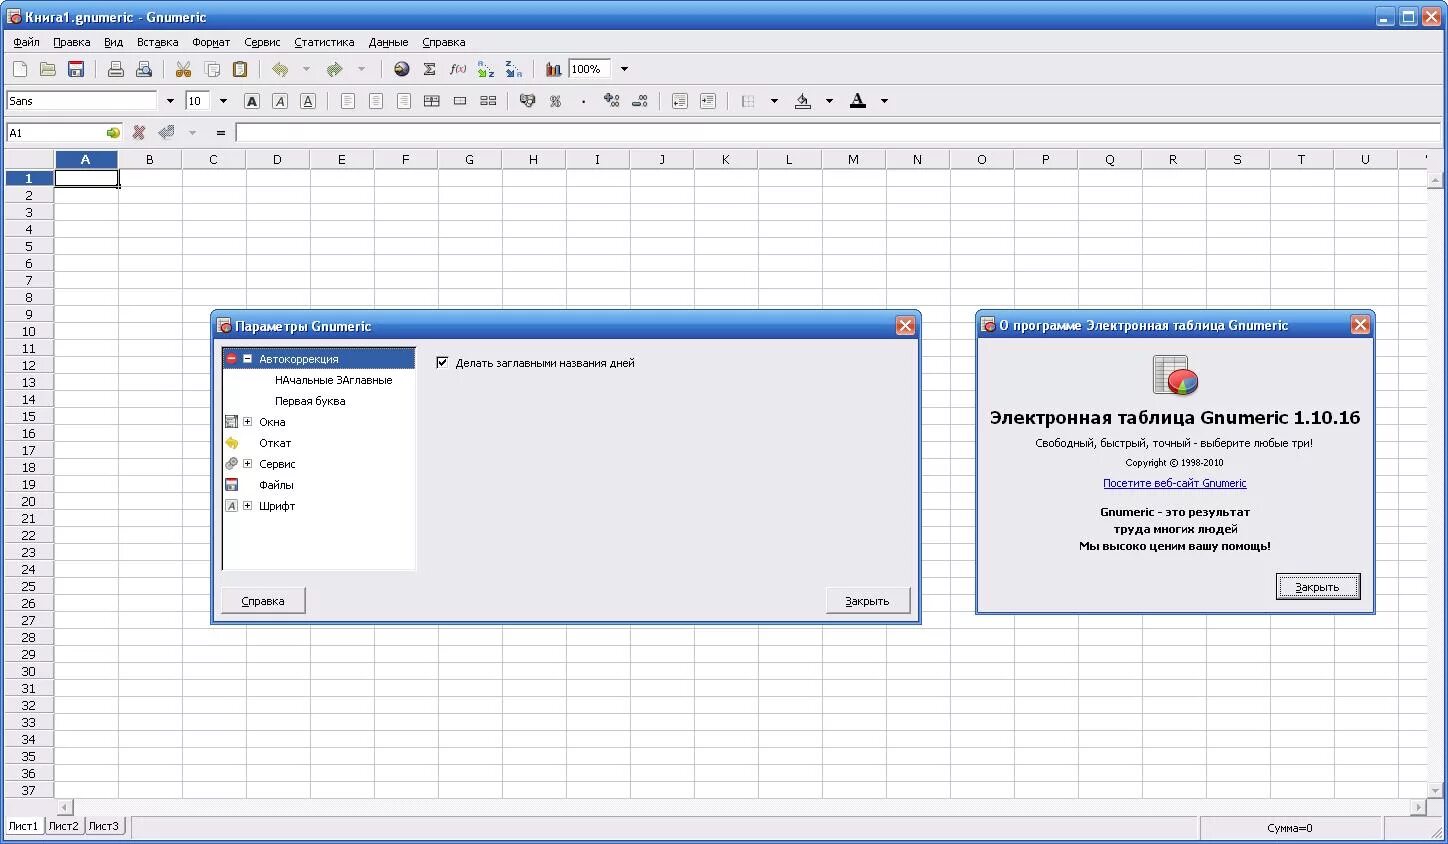Screen dimensions: 1448x844
Task: Select 'Первая буква' in the preferences tree
Action: point(310,401)
